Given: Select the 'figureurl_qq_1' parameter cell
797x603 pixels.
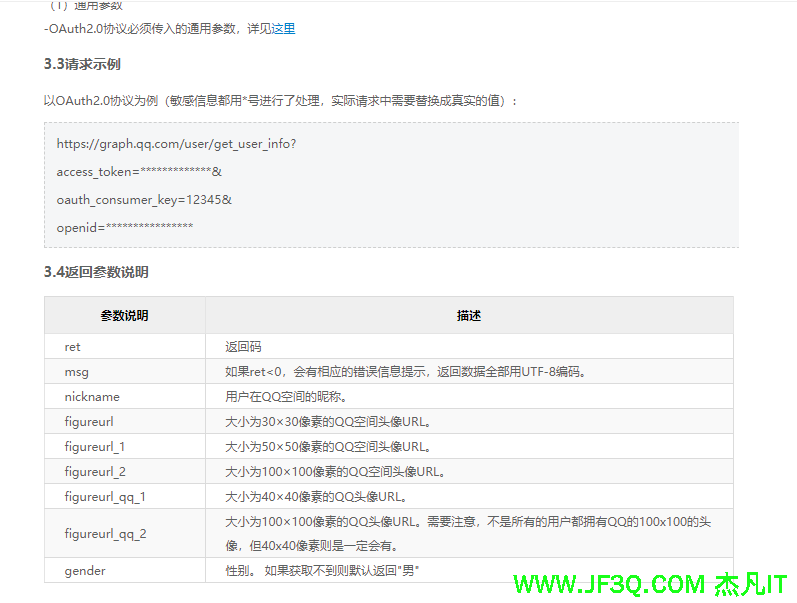Looking at the screenshot, I should [x=105, y=497].
